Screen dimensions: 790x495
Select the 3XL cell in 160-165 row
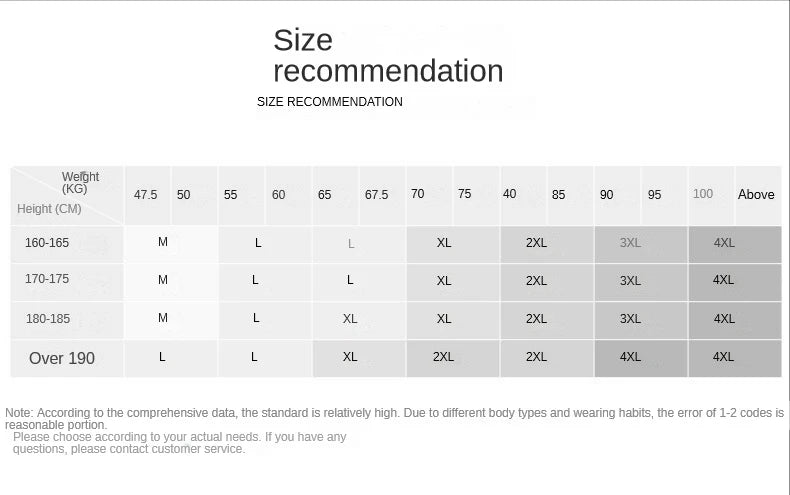(630, 243)
